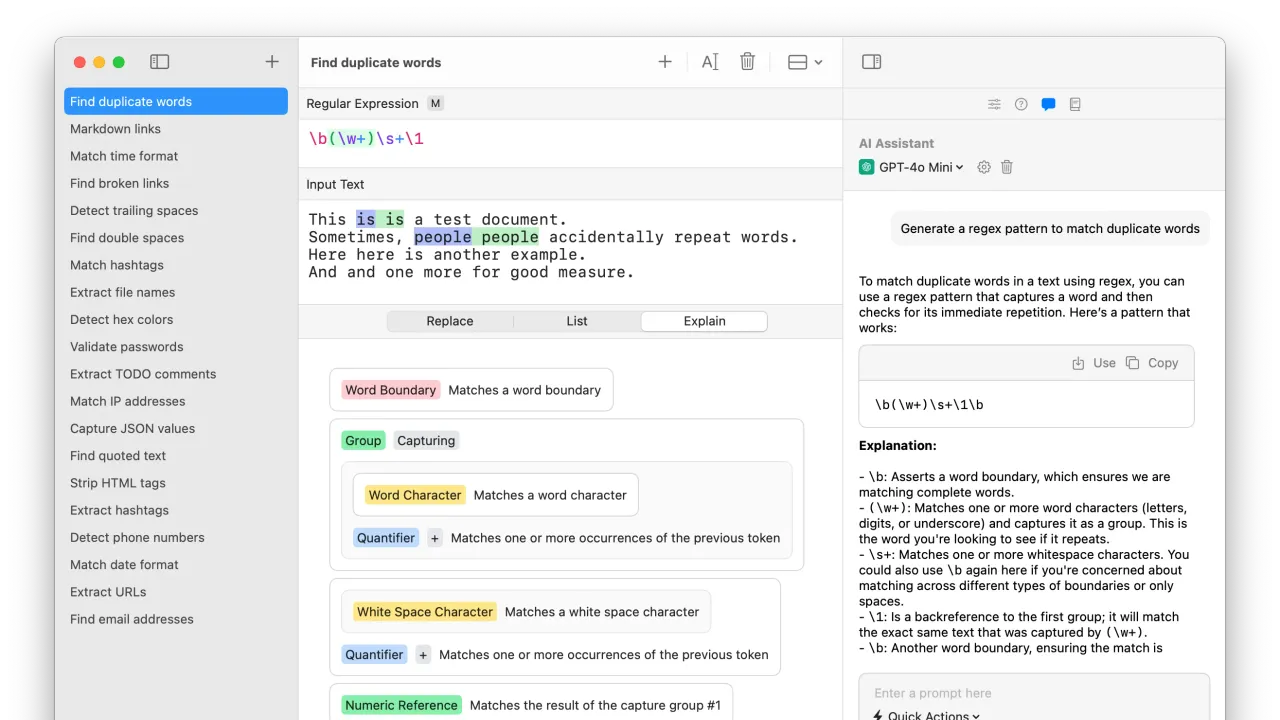The image size is (1280, 720).
Task: Open AI Assistant settings gear
Action: pos(984,167)
